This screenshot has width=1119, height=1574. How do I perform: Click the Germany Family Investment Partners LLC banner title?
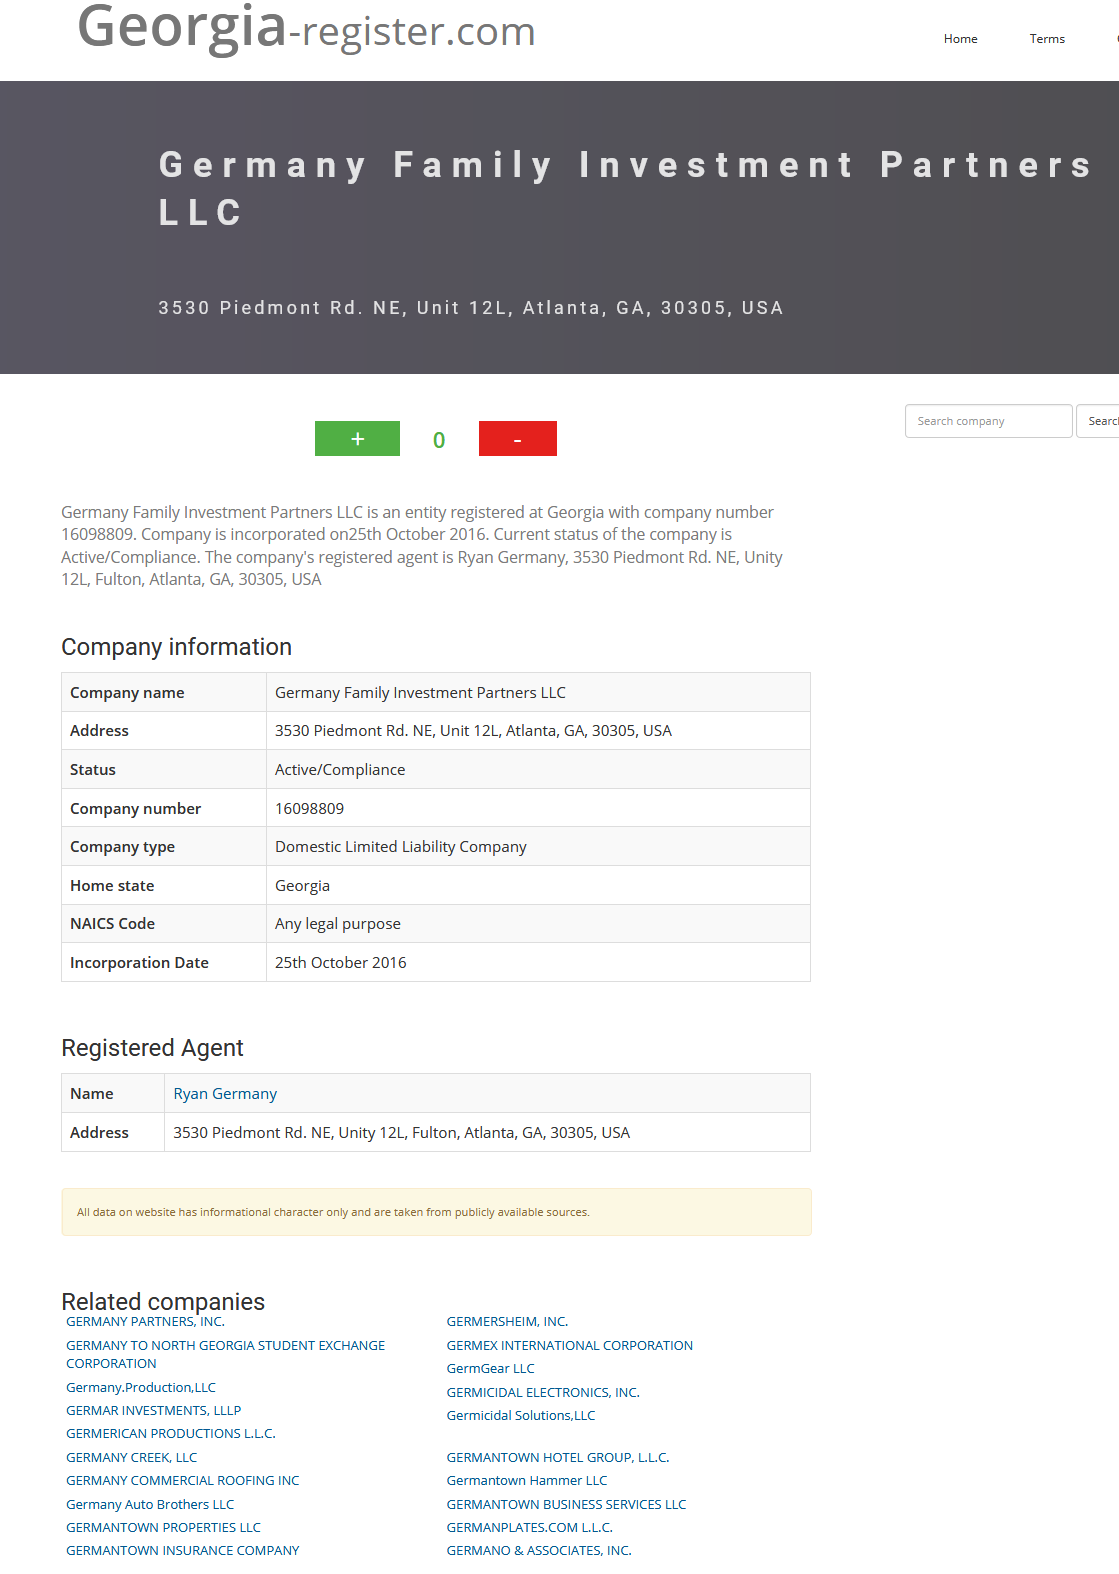click(x=625, y=188)
